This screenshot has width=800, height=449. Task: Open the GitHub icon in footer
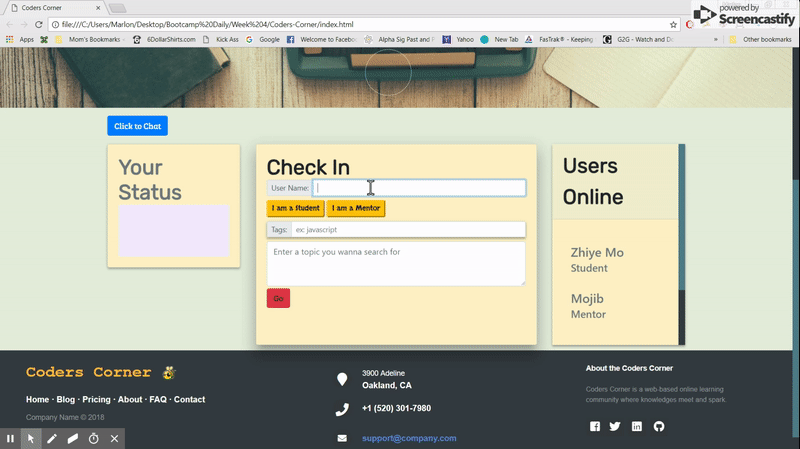(659, 426)
